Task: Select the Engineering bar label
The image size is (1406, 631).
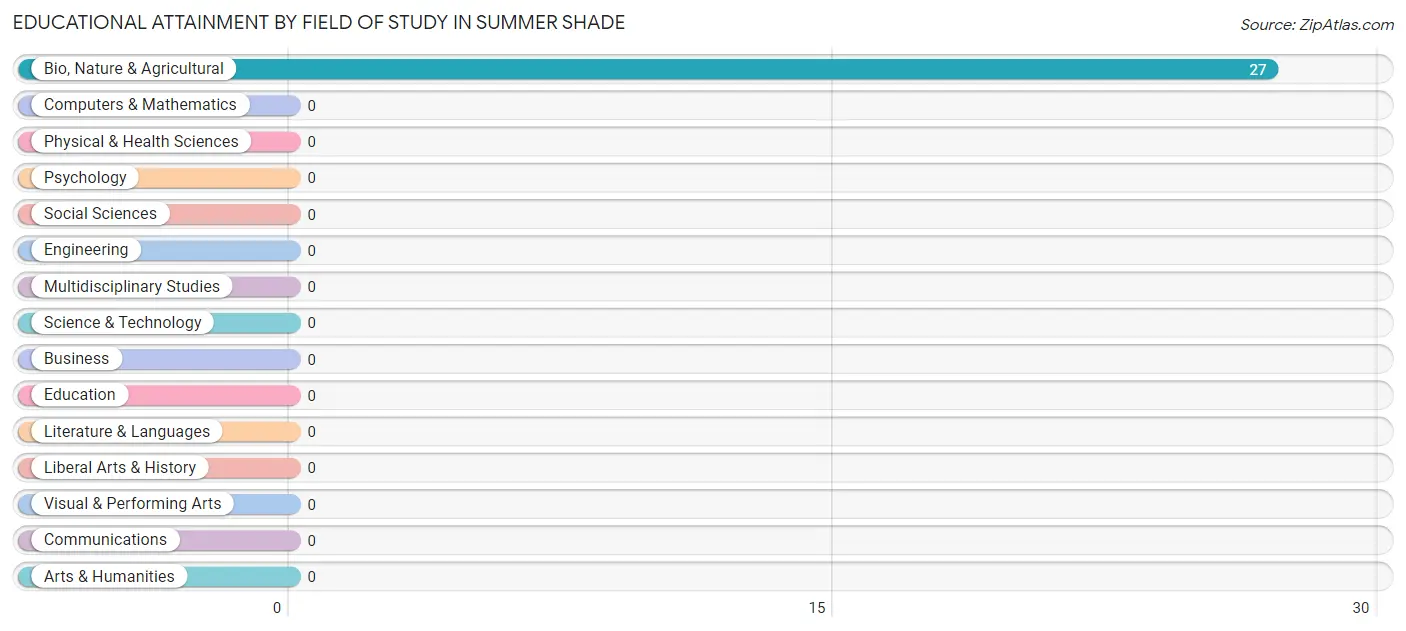Action: (86, 250)
